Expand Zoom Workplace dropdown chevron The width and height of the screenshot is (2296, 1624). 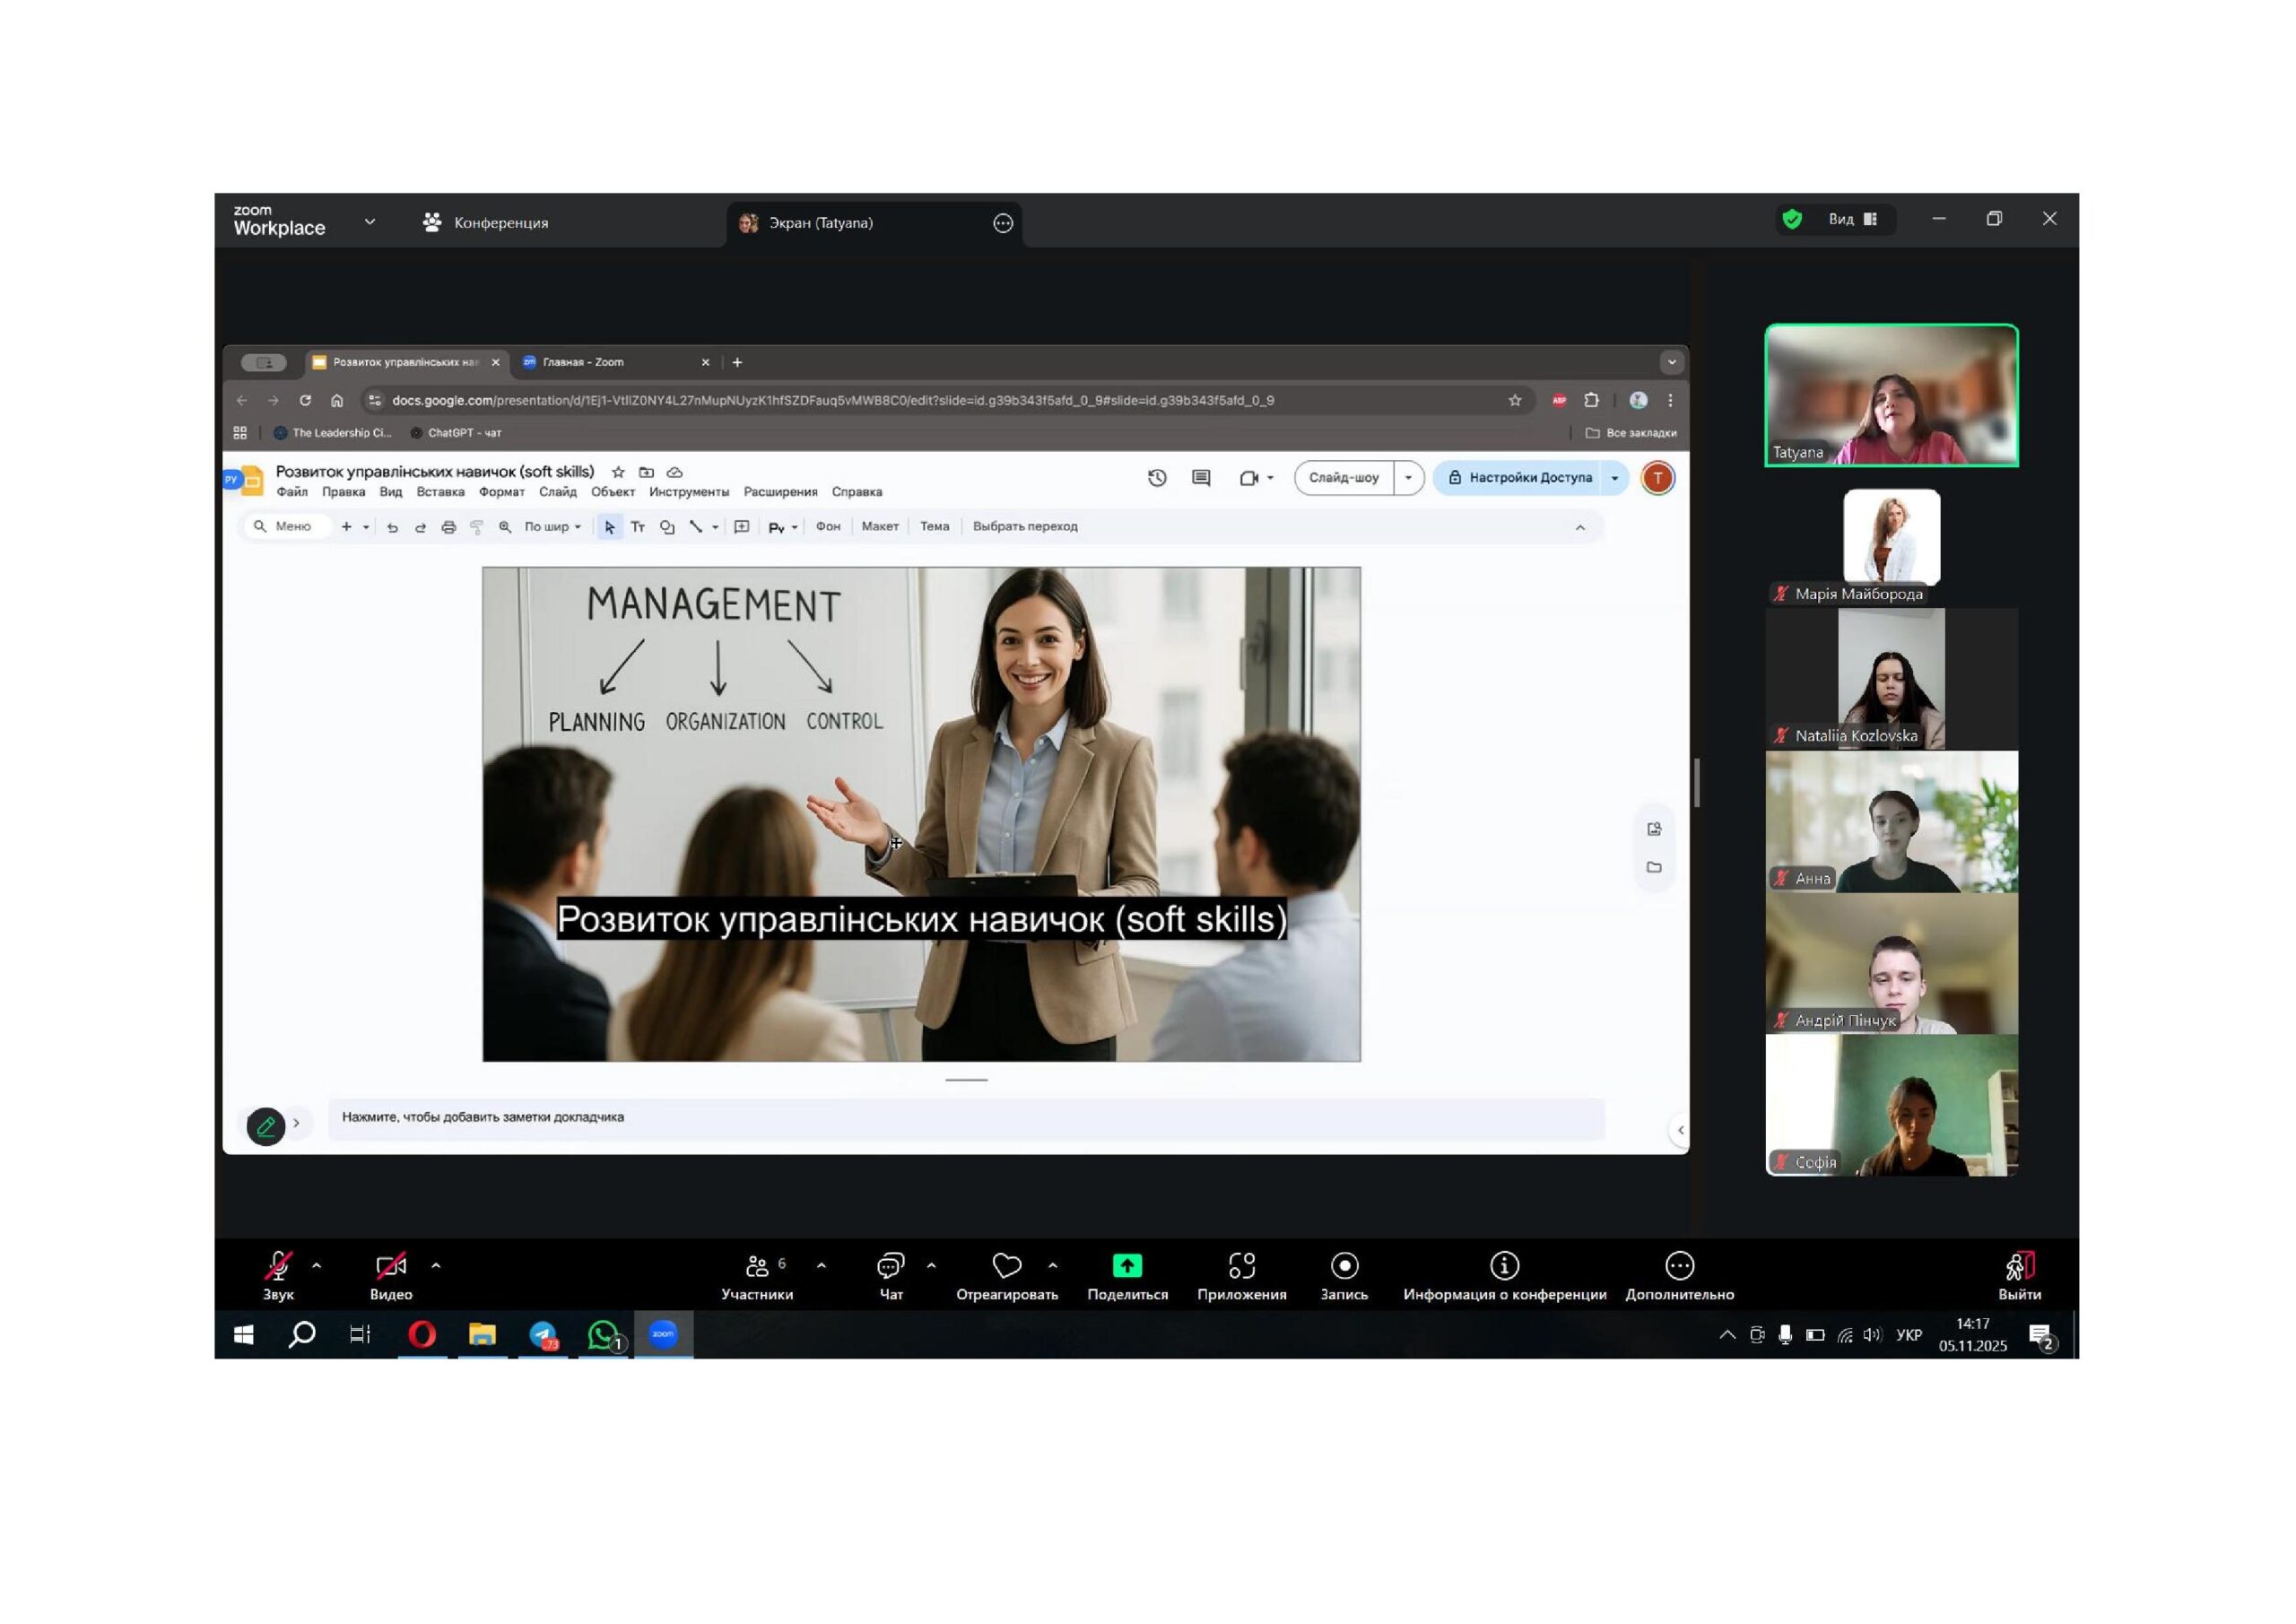point(370,221)
